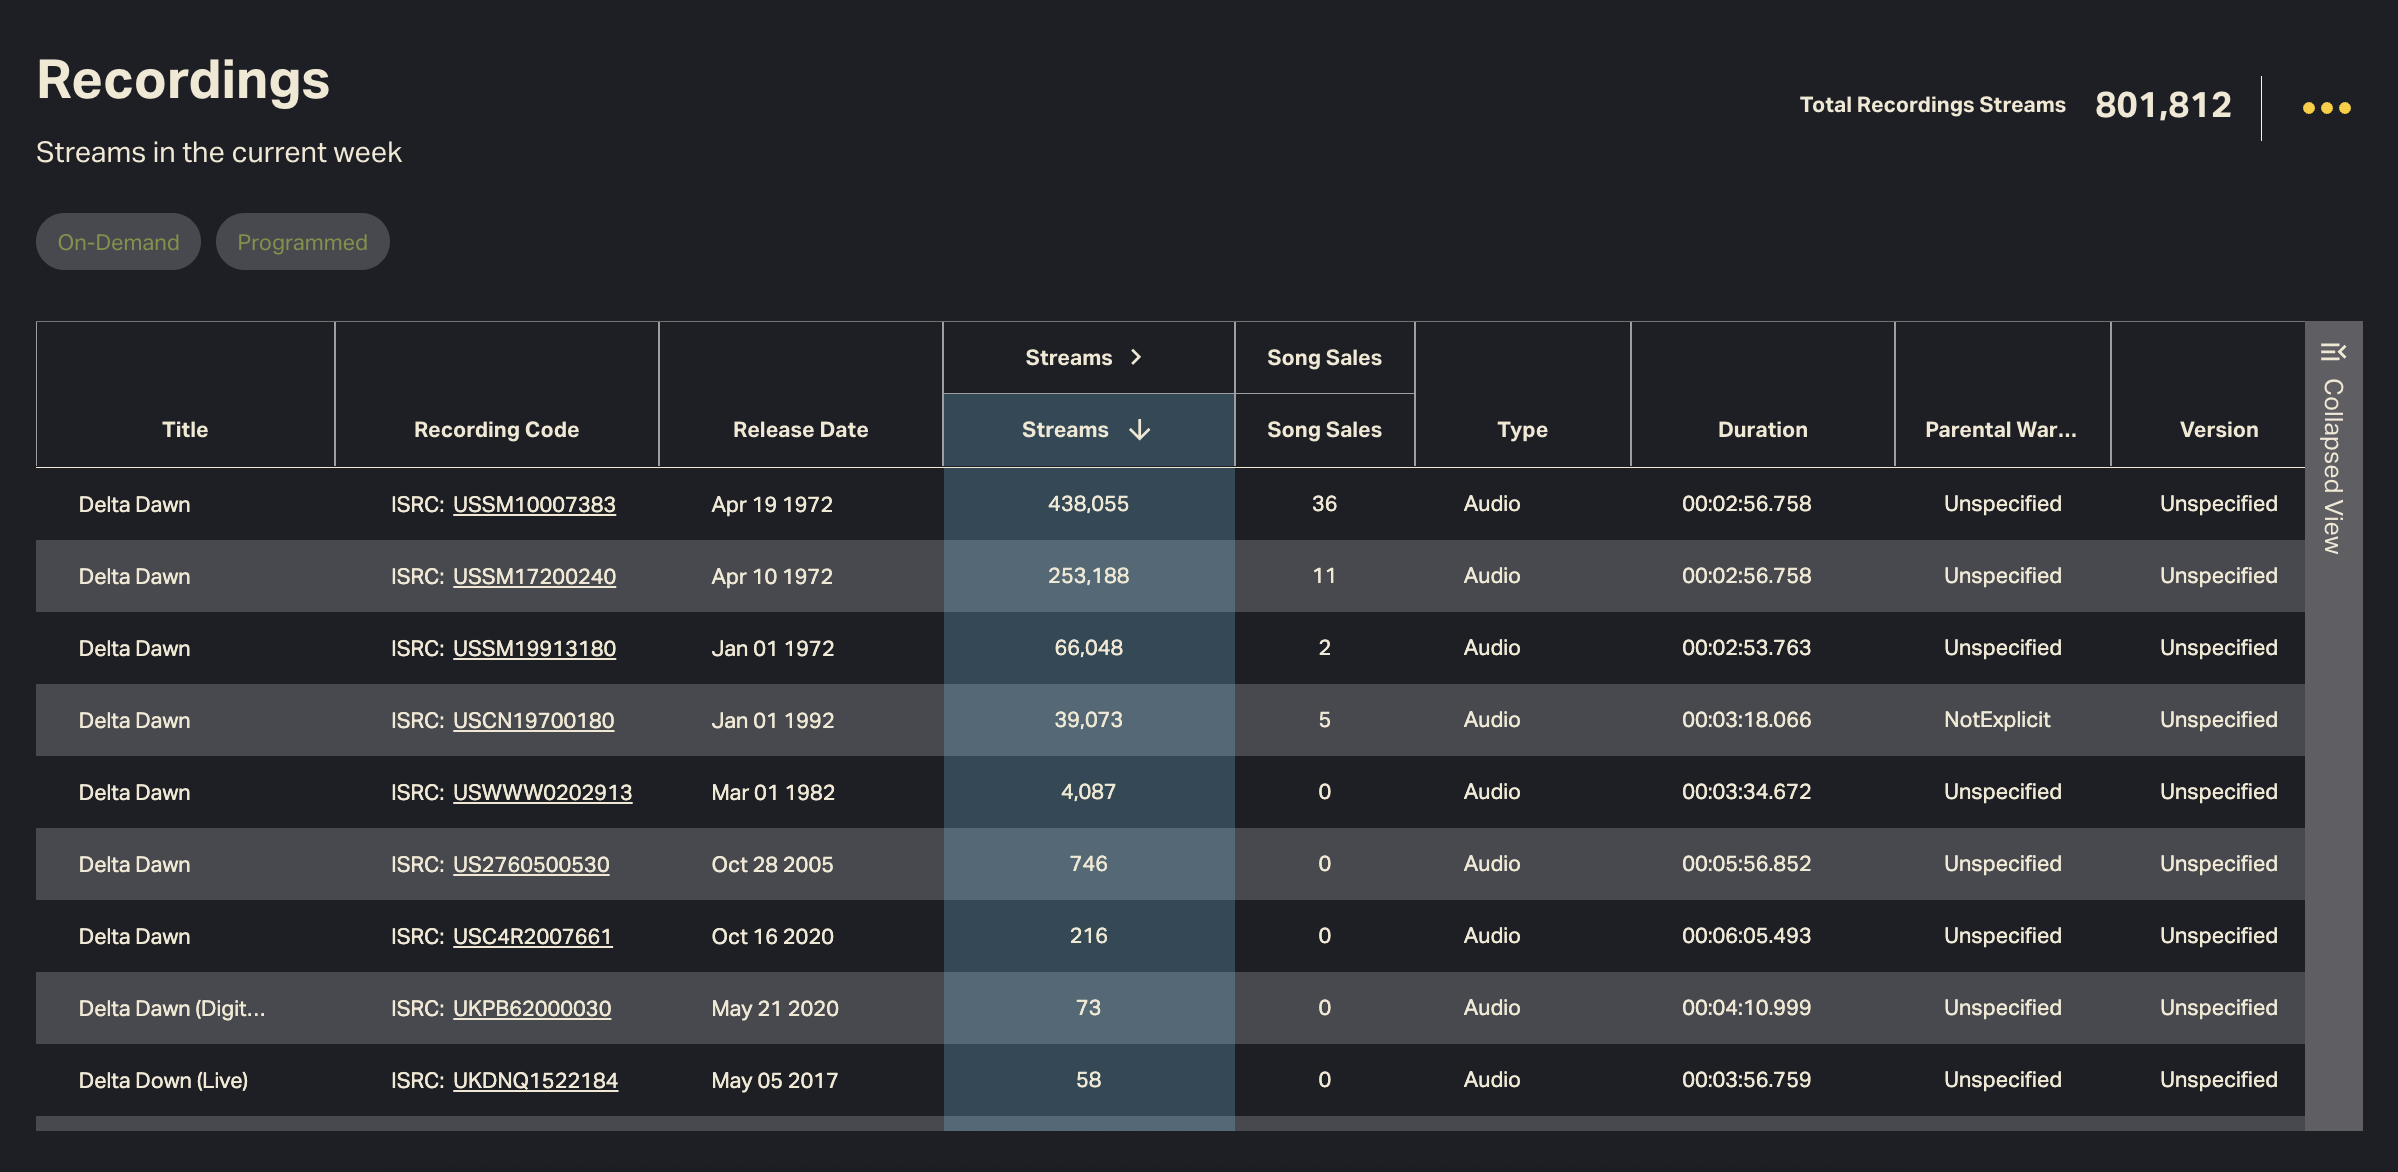The height and width of the screenshot is (1172, 2398).
Task: Click the Collapsed View icon
Action: (2333, 352)
